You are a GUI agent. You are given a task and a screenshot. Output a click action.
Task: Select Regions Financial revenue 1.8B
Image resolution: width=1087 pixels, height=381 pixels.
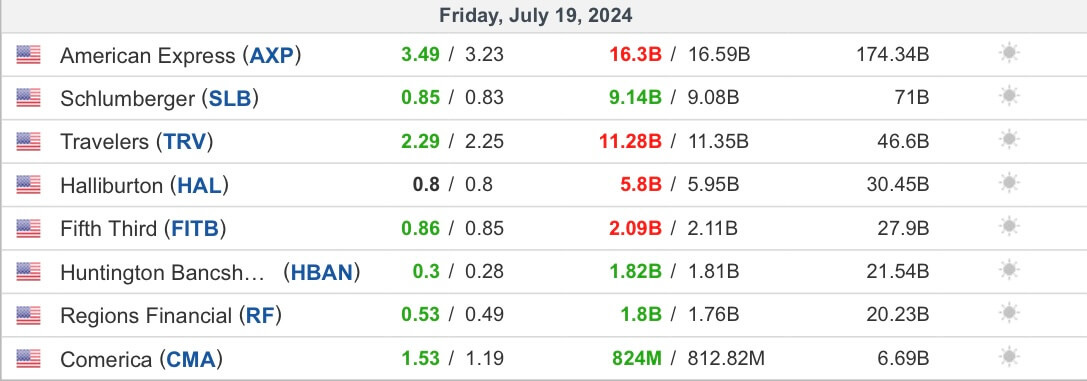641,314
